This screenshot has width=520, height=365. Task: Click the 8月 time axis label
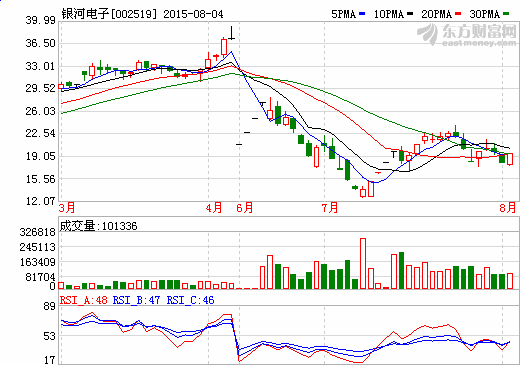tap(508, 208)
